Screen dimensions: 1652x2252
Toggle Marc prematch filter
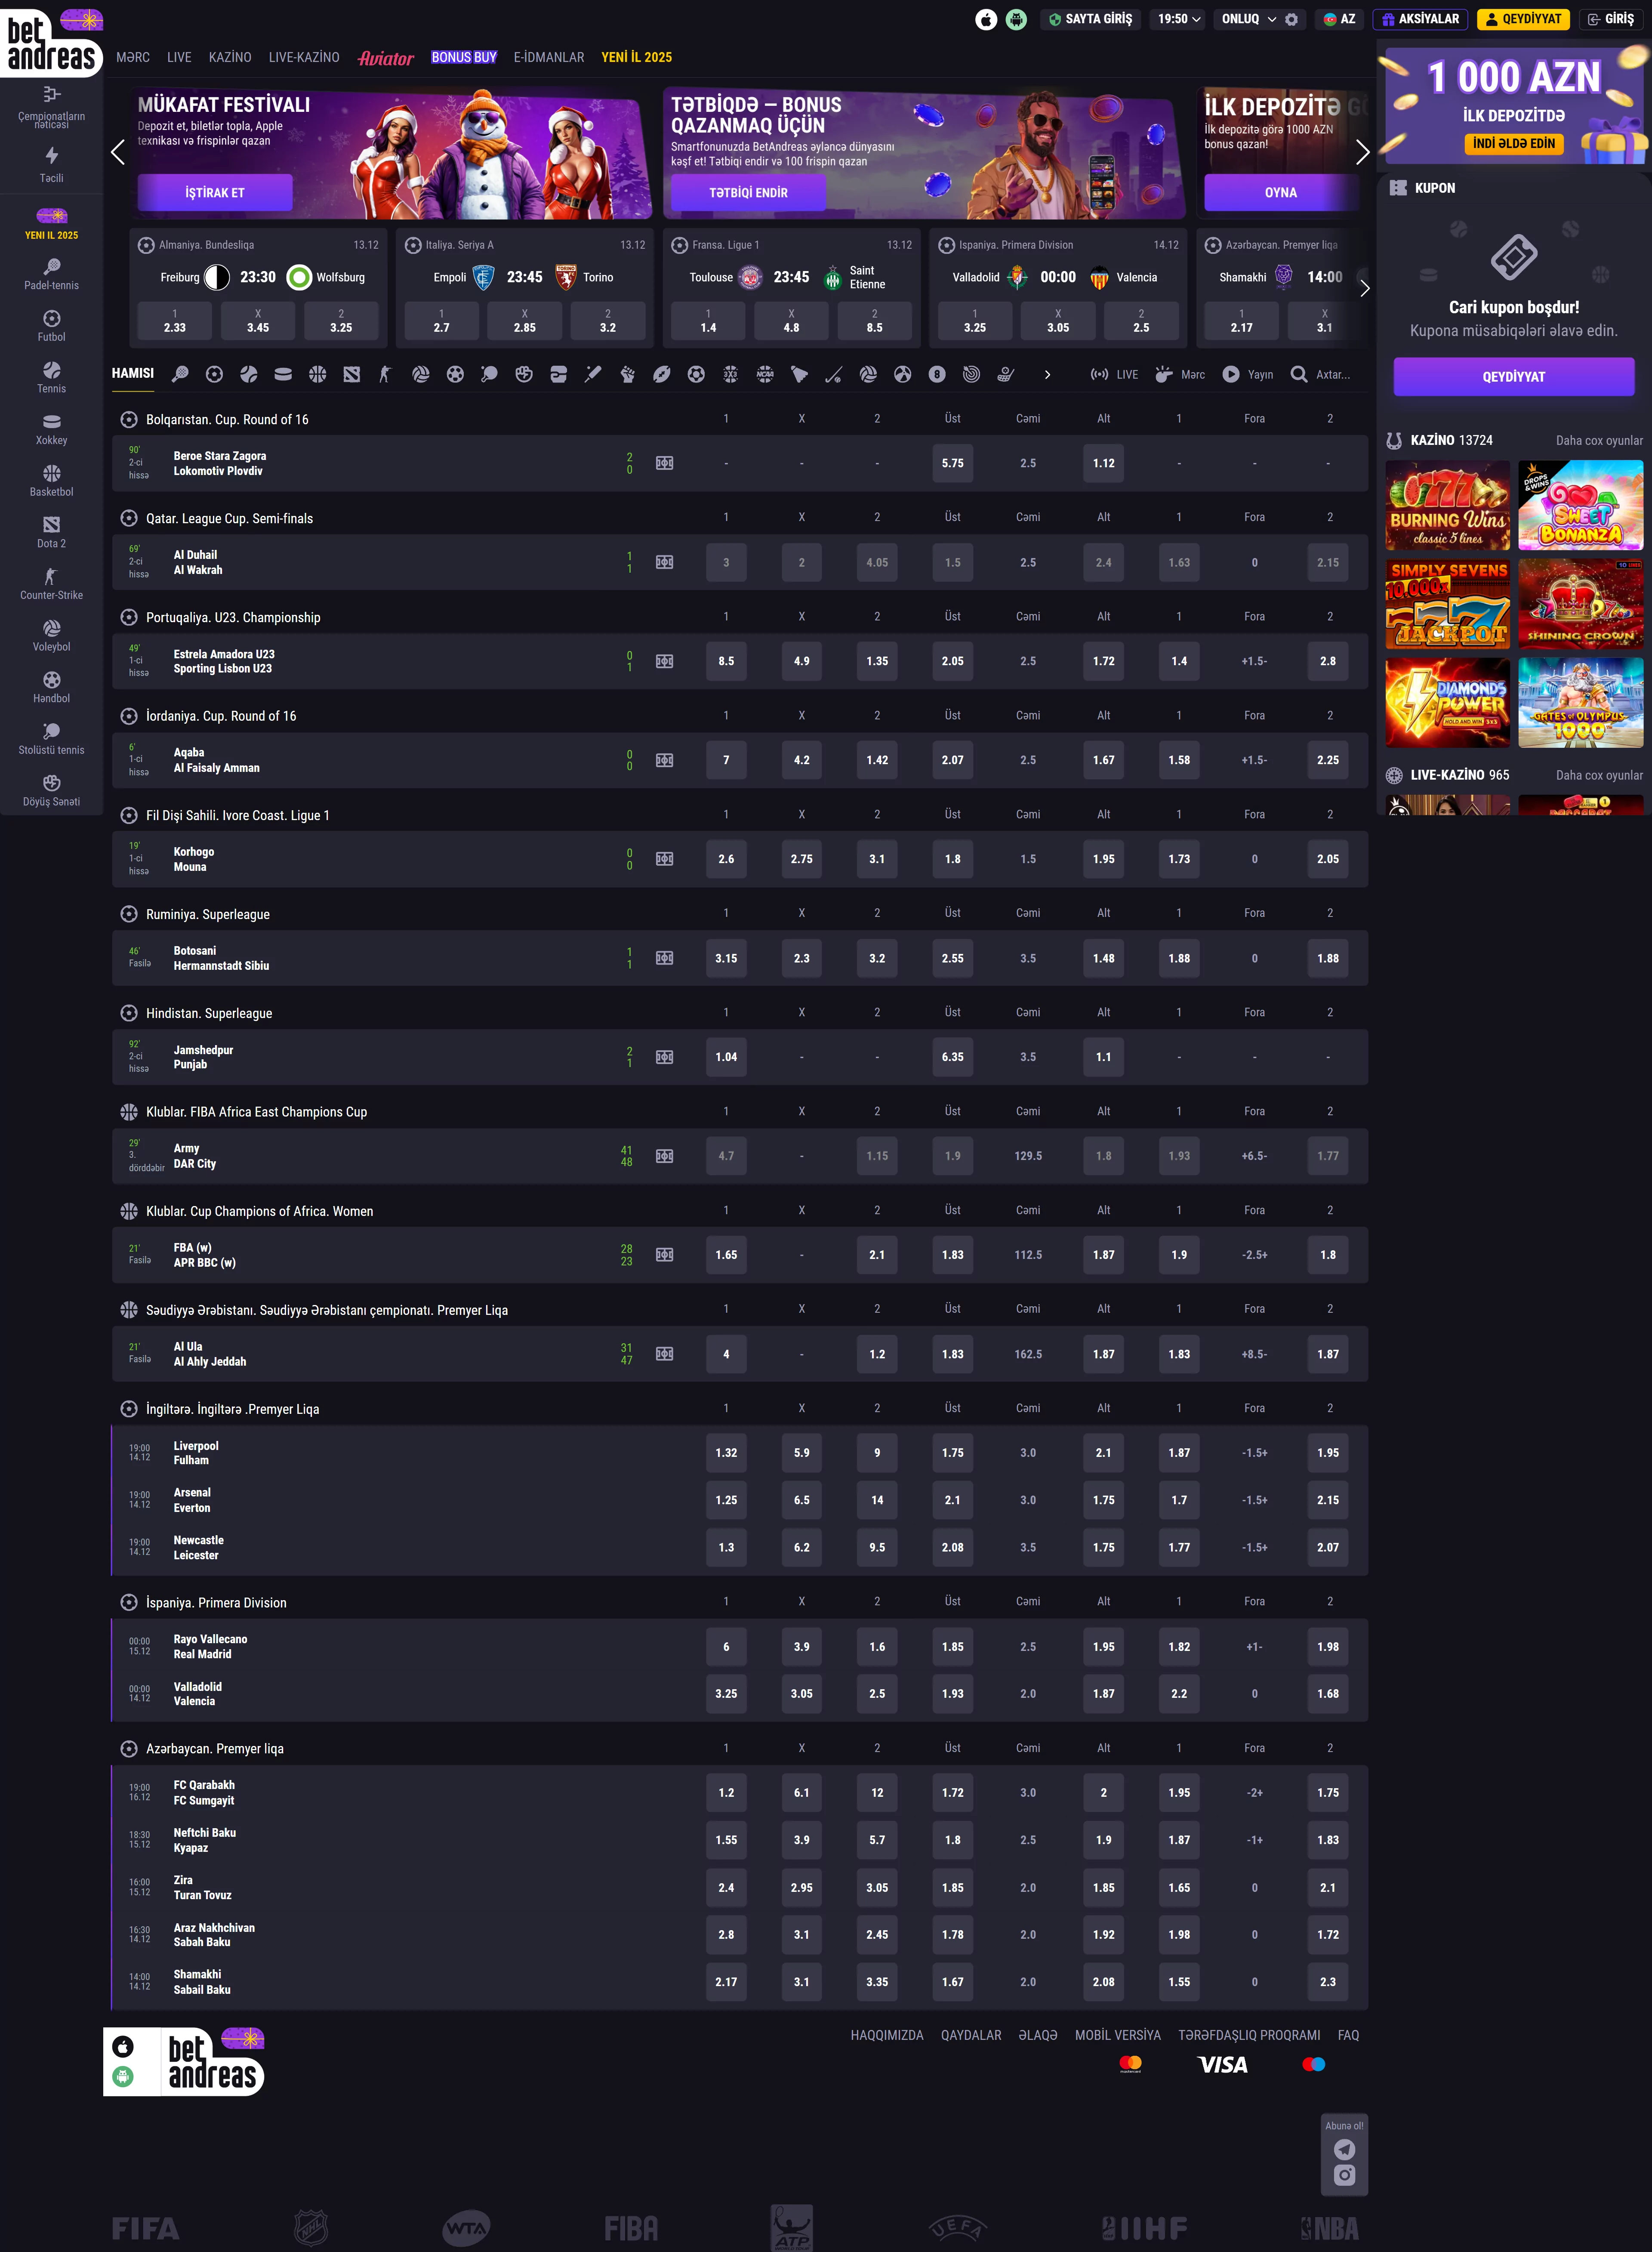click(1179, 374)
